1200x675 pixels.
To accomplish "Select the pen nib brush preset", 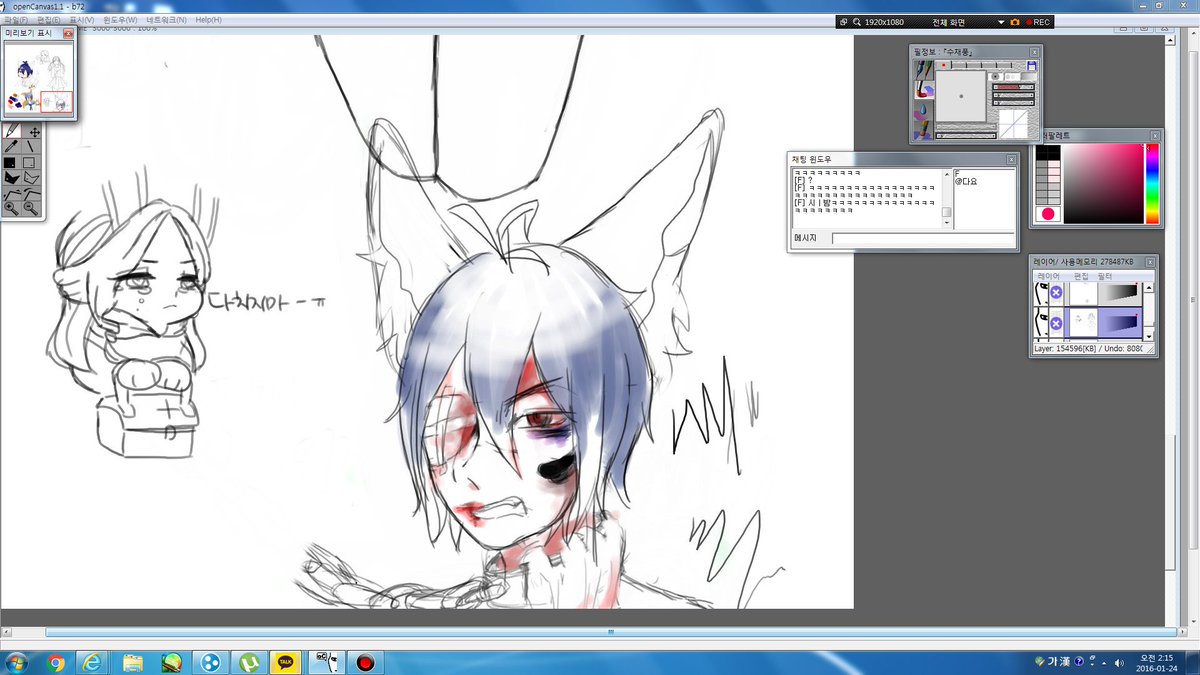I will pos(922,69).
